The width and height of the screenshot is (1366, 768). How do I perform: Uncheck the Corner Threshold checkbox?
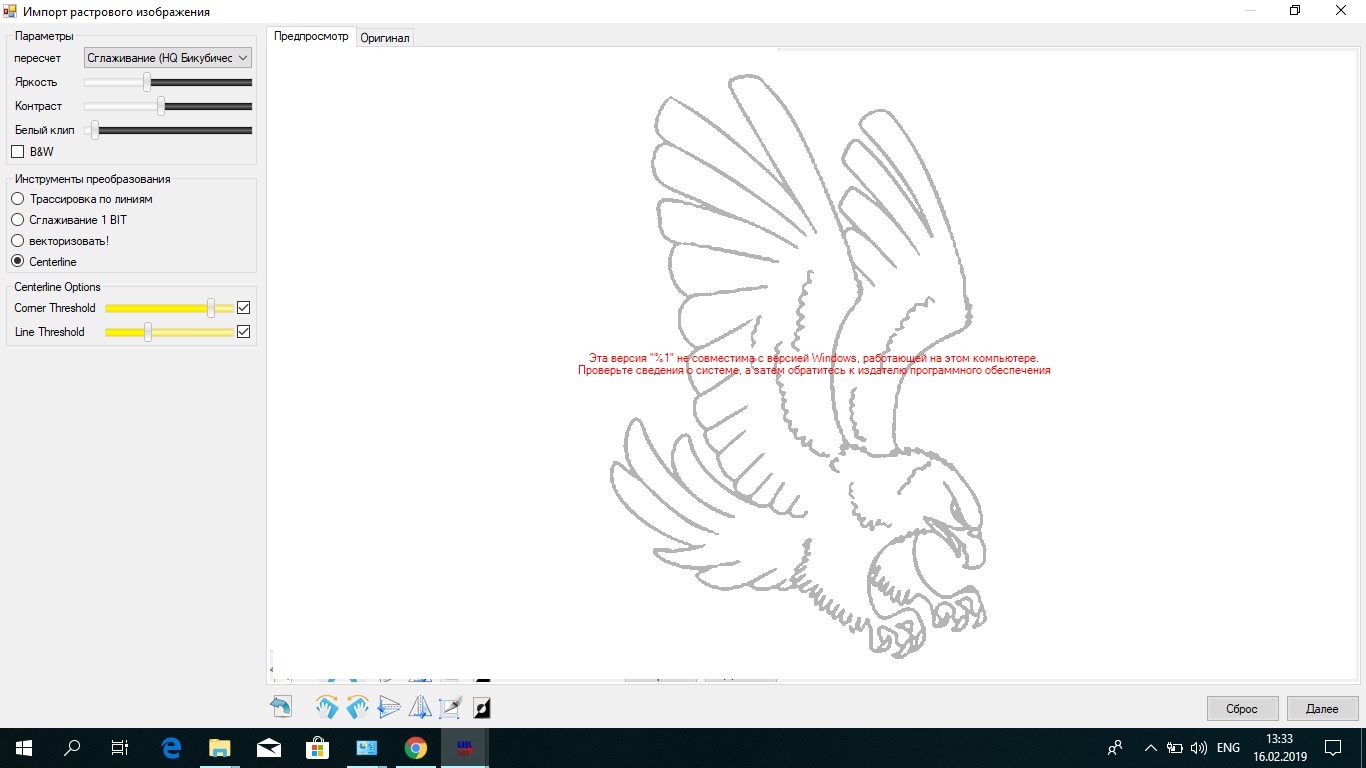click(243, 307)
